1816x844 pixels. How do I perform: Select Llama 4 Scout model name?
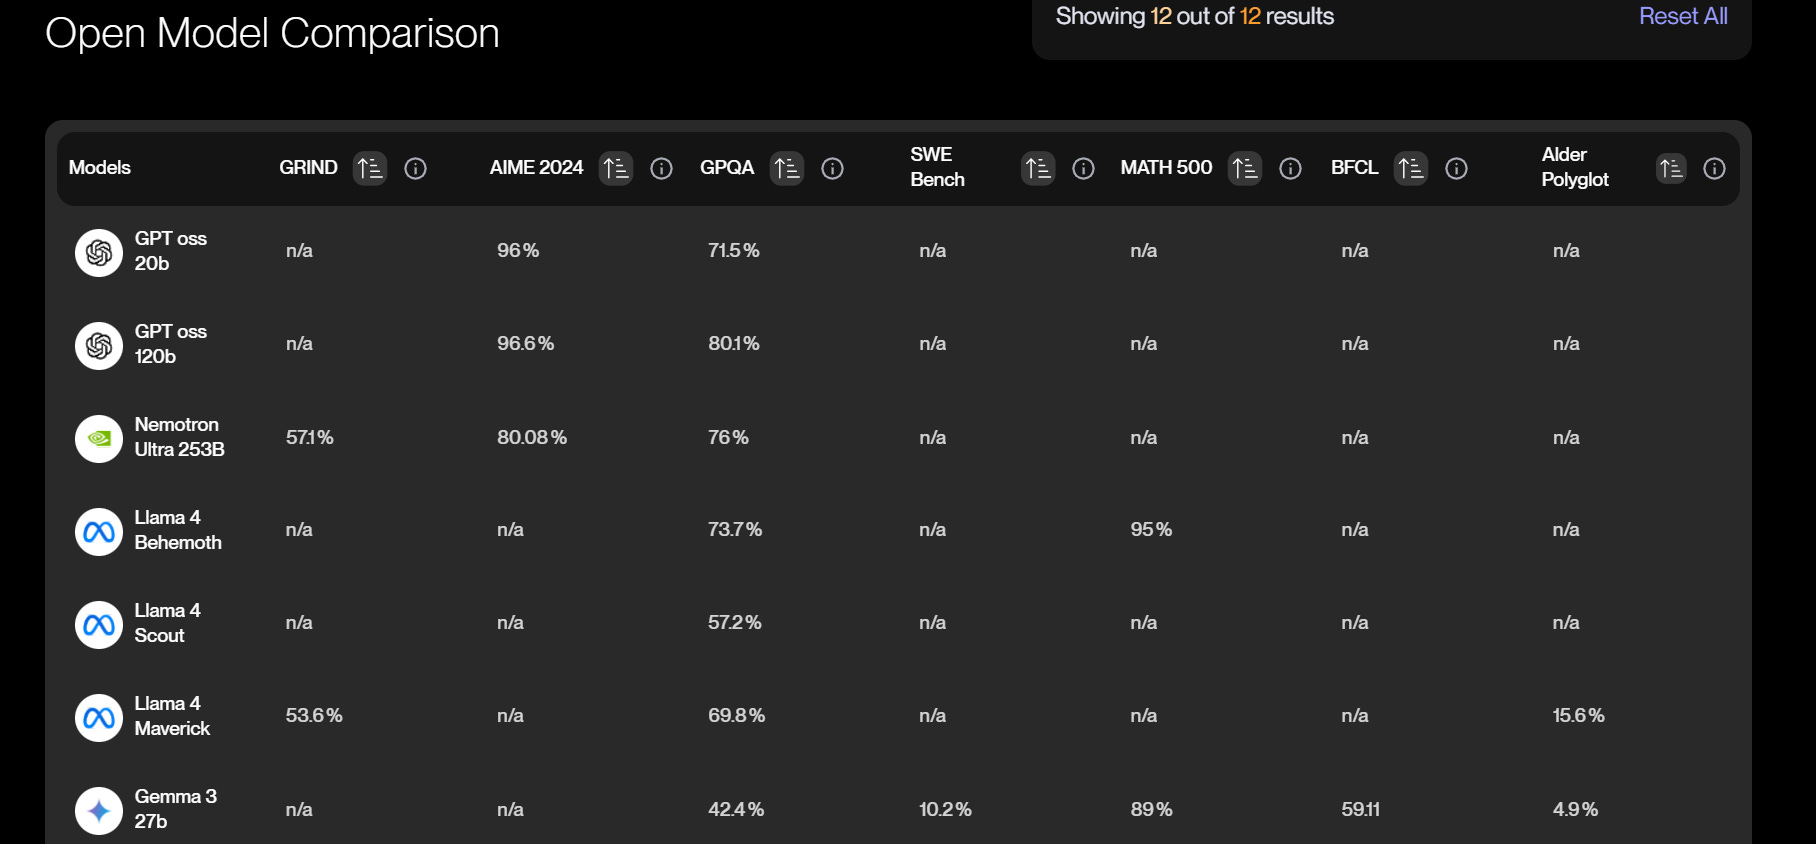point(168,623)
